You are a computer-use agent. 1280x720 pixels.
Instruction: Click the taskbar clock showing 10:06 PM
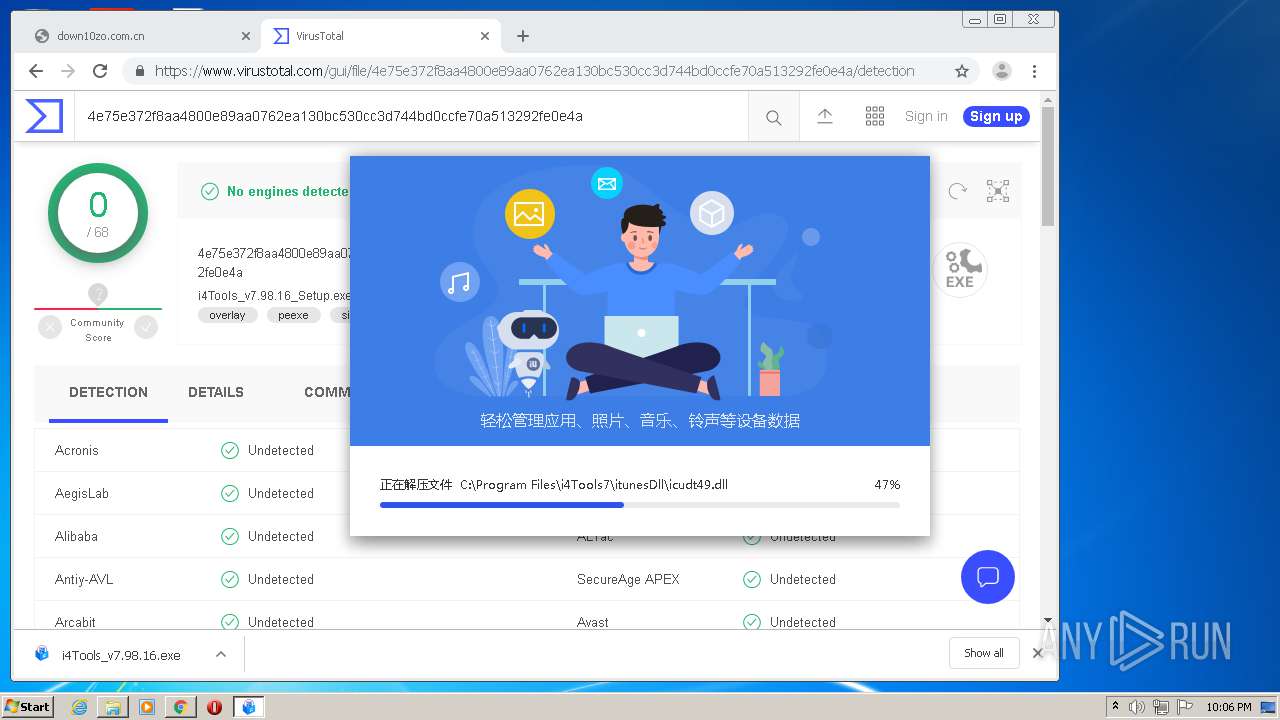pos(1229,707)
